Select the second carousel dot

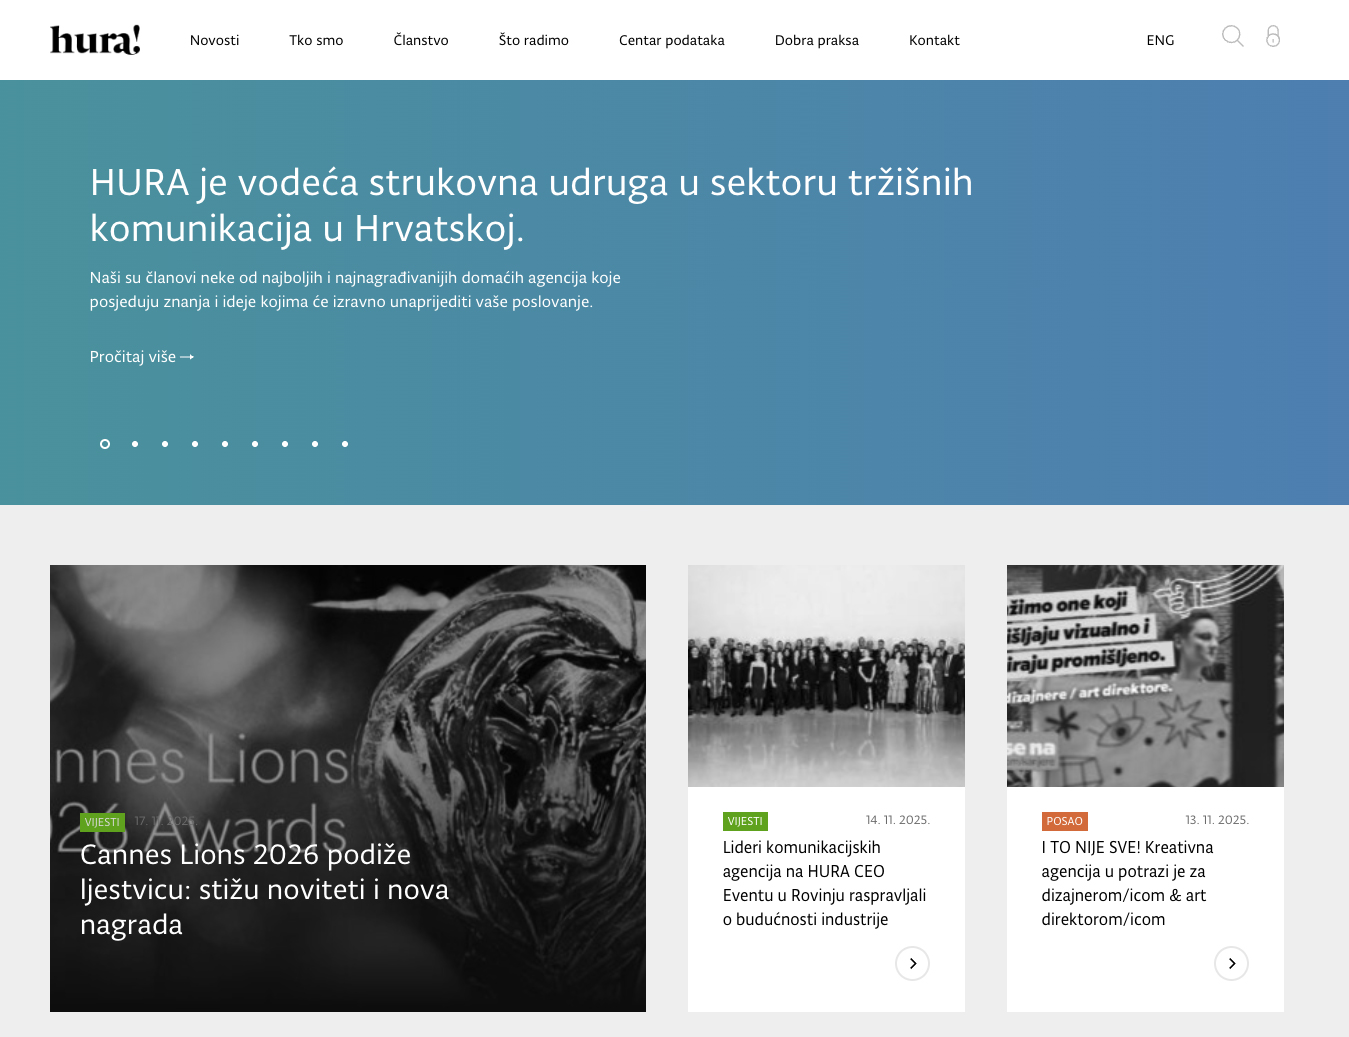[x=135, y=444]
